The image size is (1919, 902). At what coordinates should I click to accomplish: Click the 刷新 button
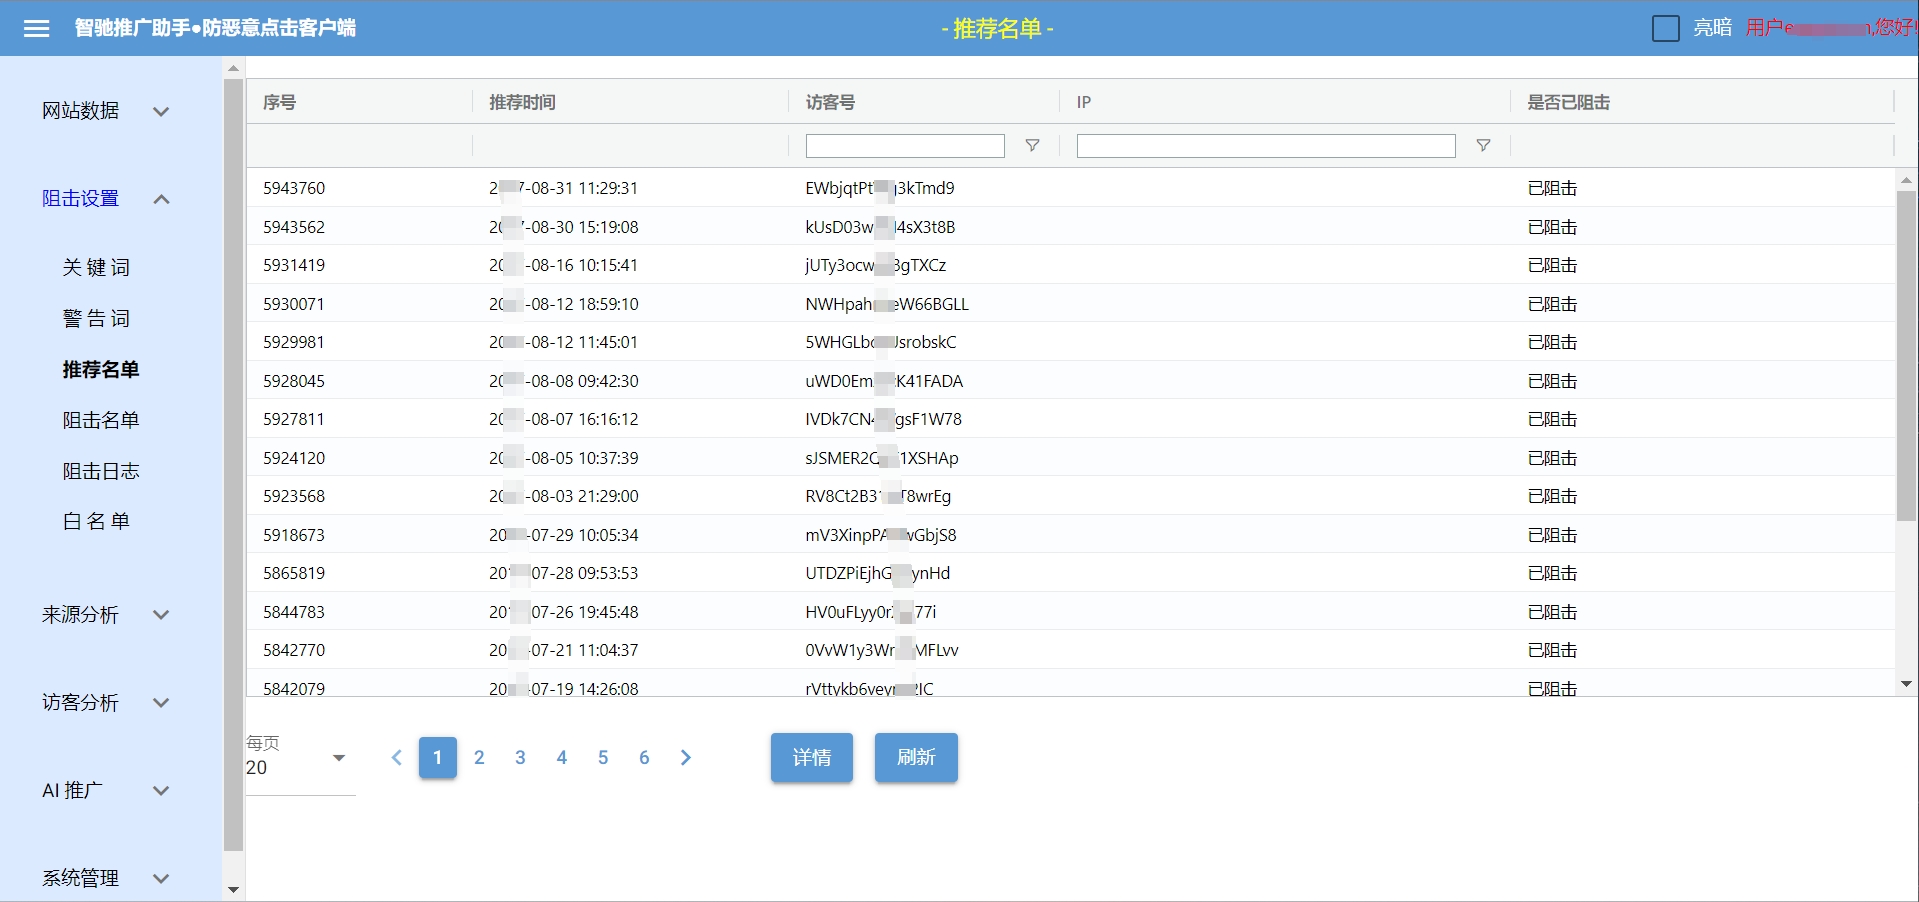pos(916,757)
